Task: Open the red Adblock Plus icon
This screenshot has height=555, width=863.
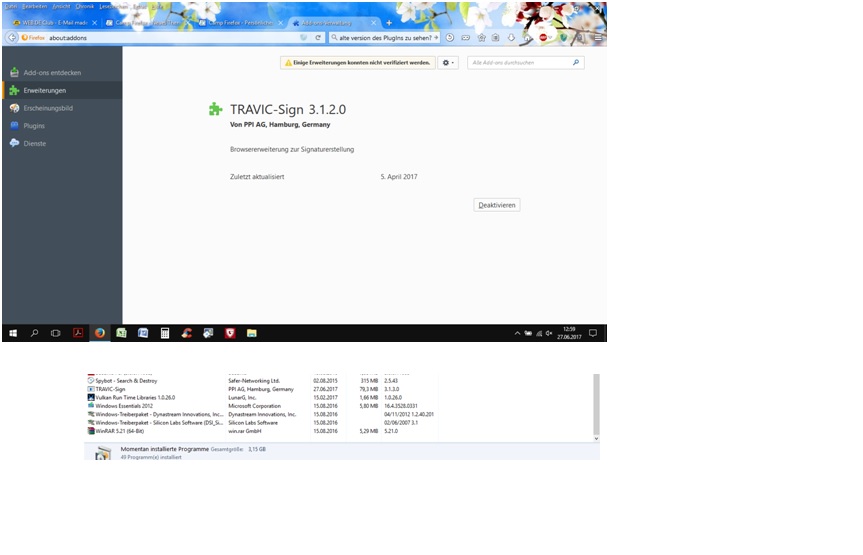Action: click(x=543, y=37)
